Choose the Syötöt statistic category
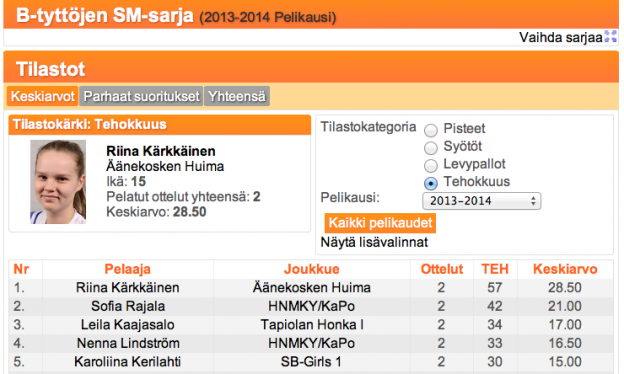This screenshot has width=624, height=374. (x=431, y=148)
